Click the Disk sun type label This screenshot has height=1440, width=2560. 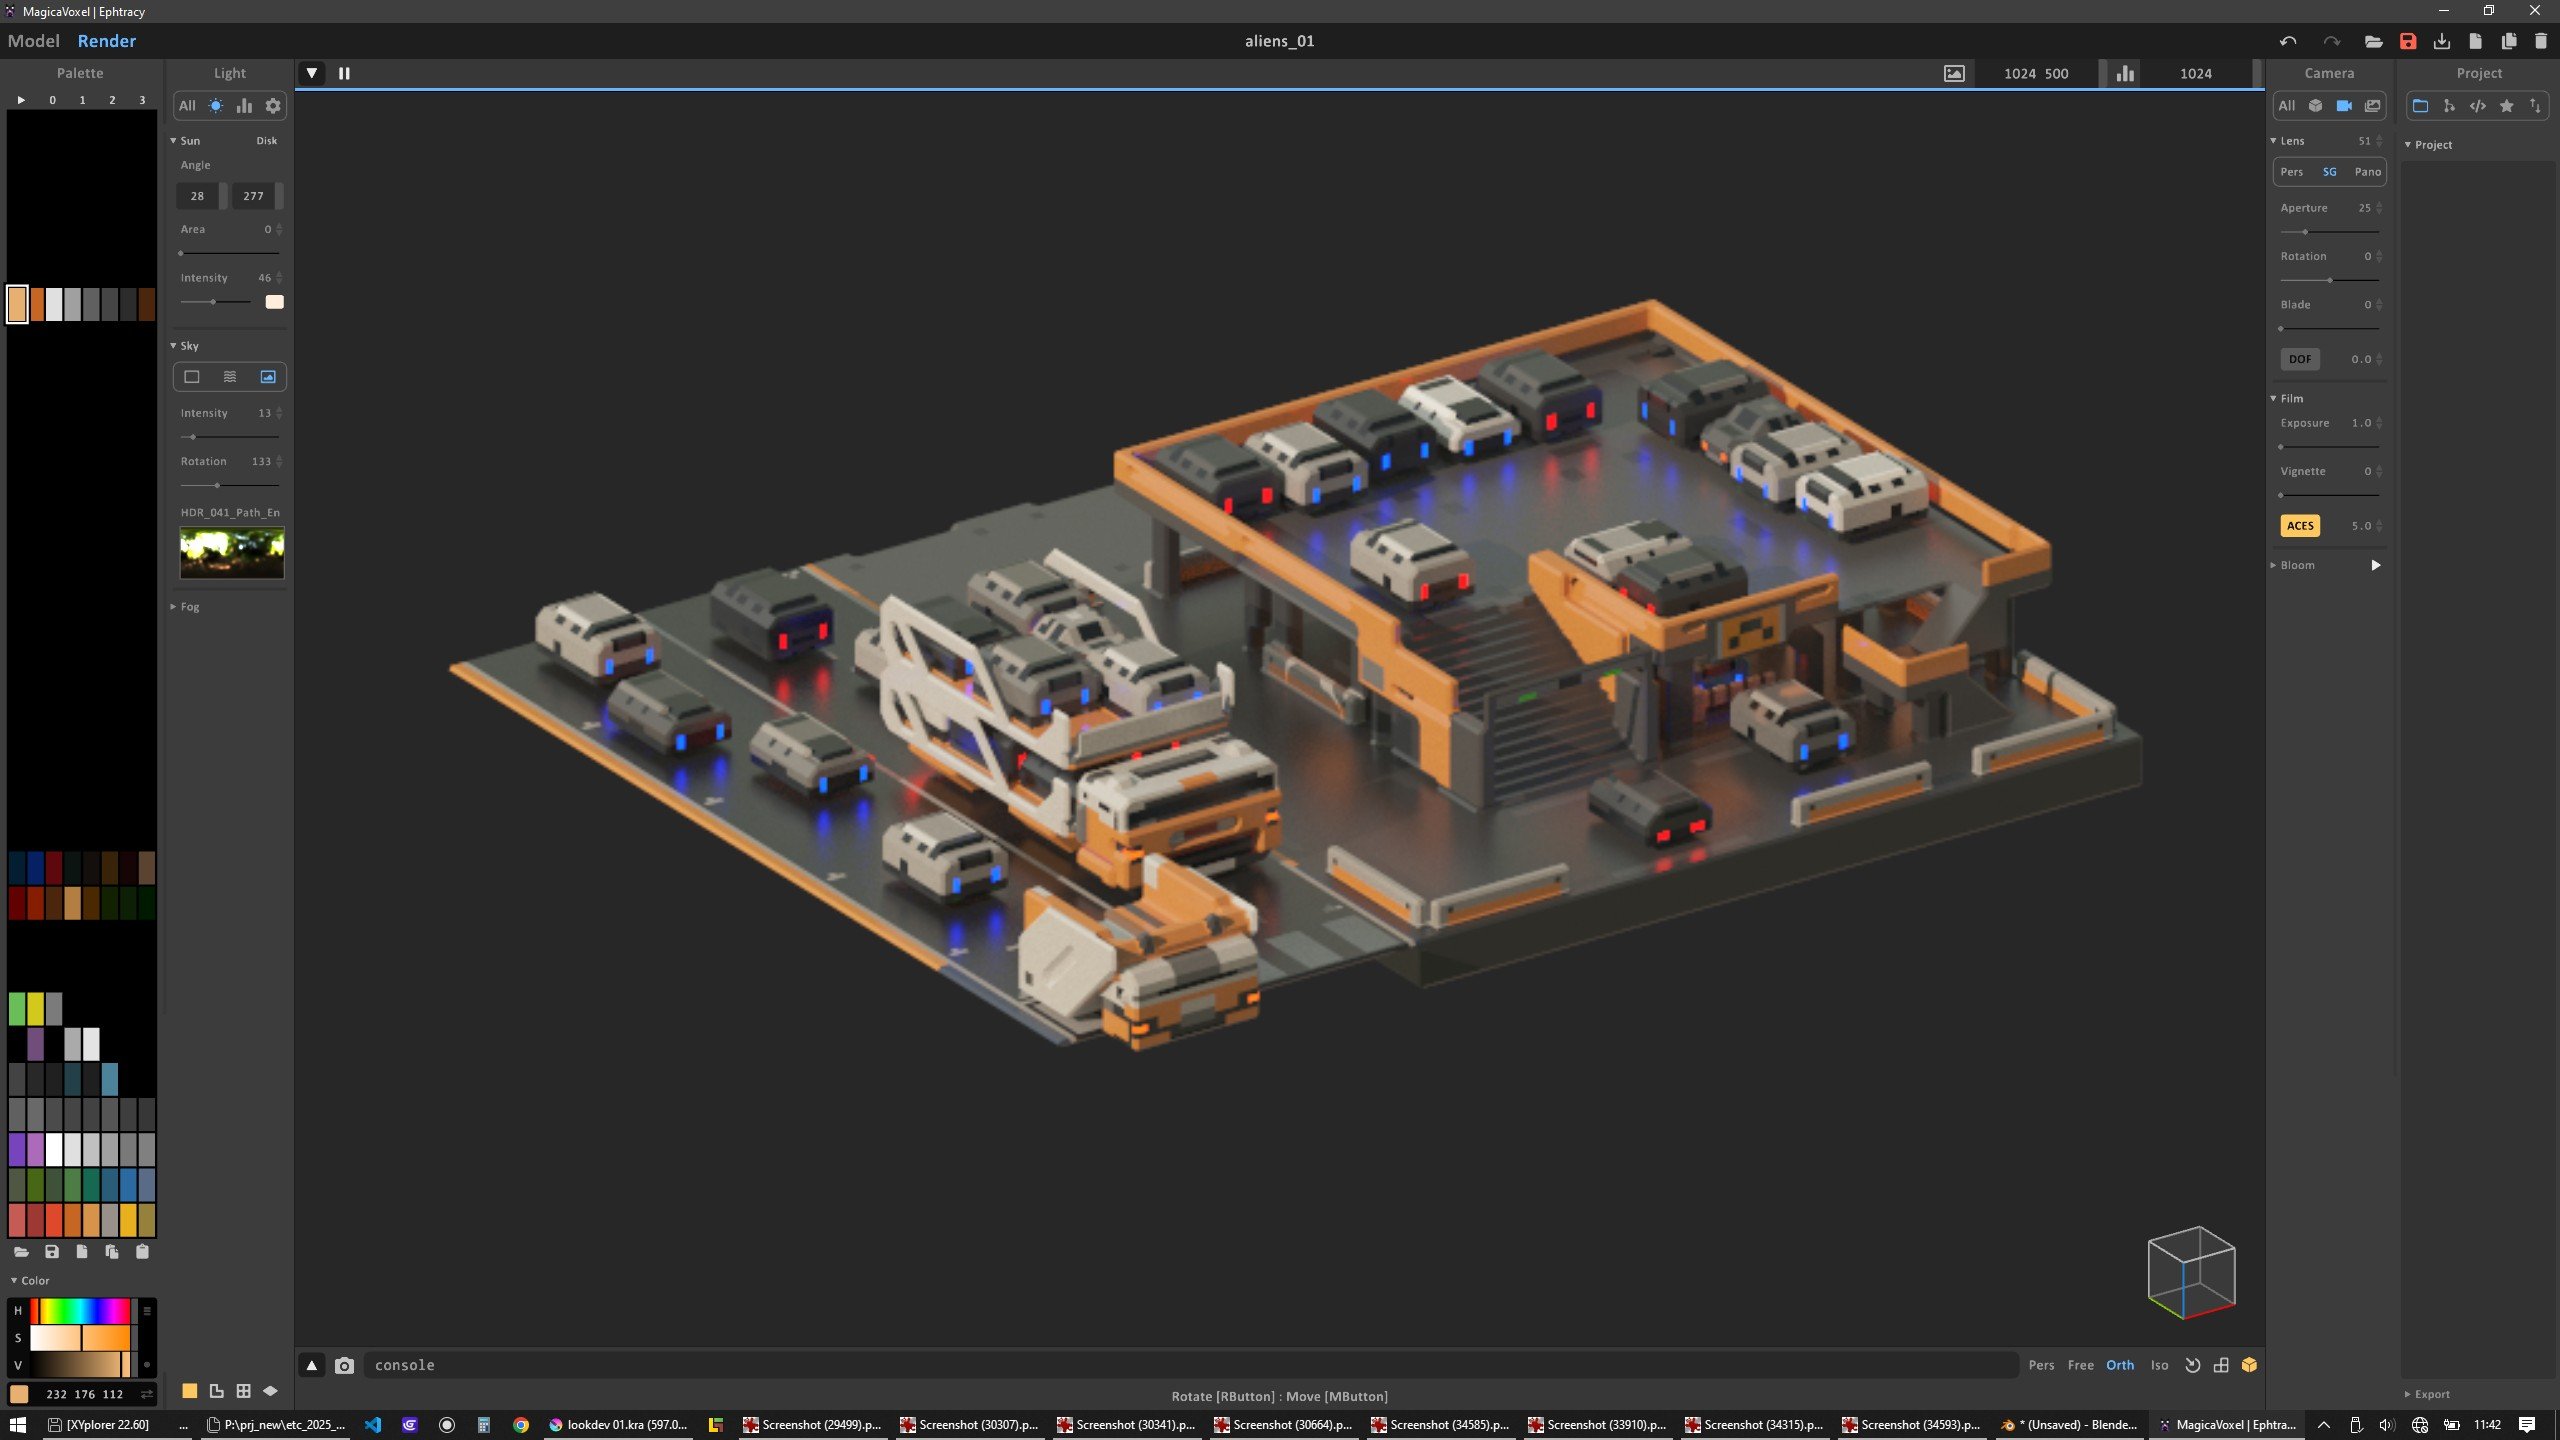coord(266,141)
